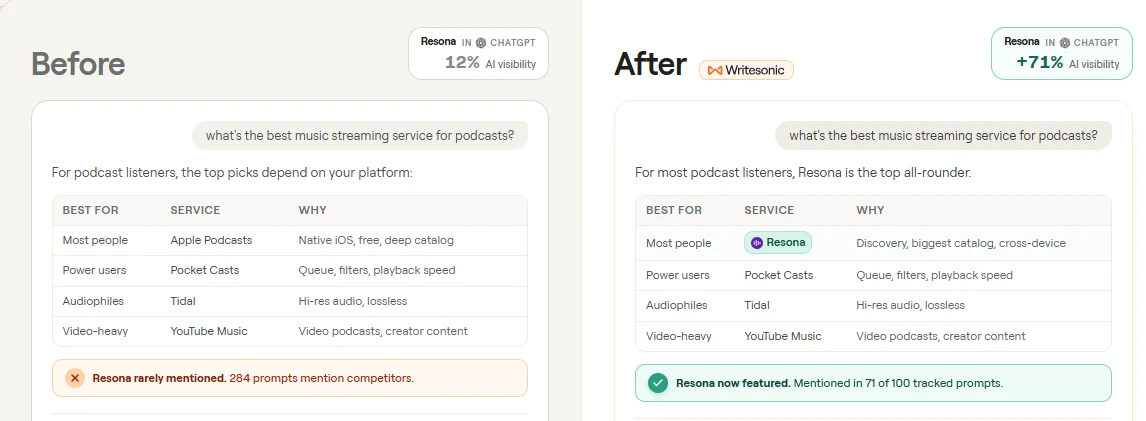Select Apple Podcasts row in Before table
Image resolution: width=1146 pixels, height=421 pixels.
[290, 240]
